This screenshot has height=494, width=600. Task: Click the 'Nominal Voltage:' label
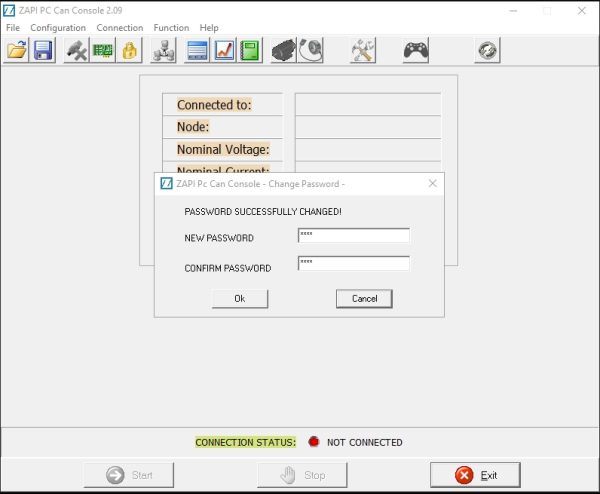click(223, 149)
